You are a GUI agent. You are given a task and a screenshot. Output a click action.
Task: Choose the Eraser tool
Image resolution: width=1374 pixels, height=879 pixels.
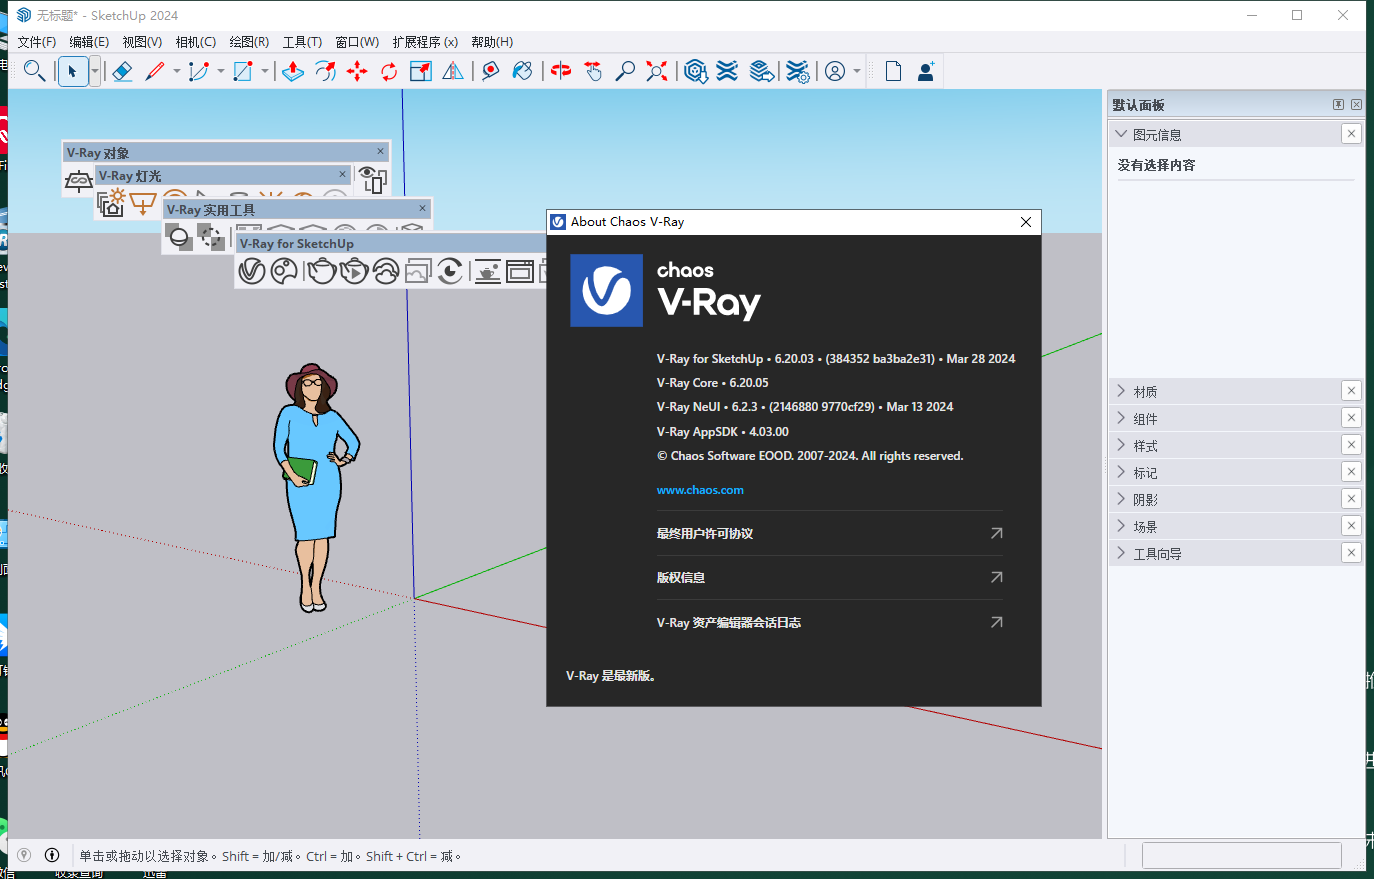(x=122, y=71)
